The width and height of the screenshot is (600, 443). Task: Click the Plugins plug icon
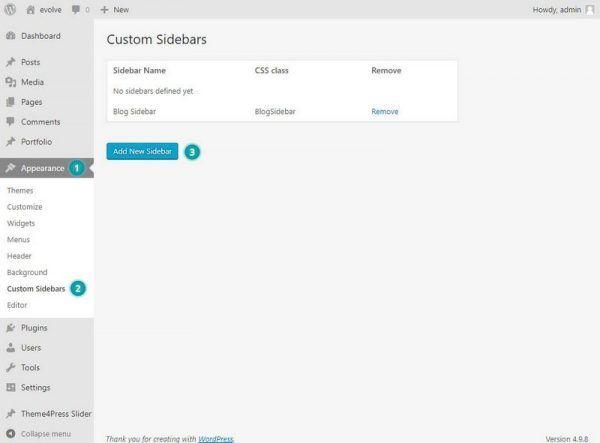[11, 328]
